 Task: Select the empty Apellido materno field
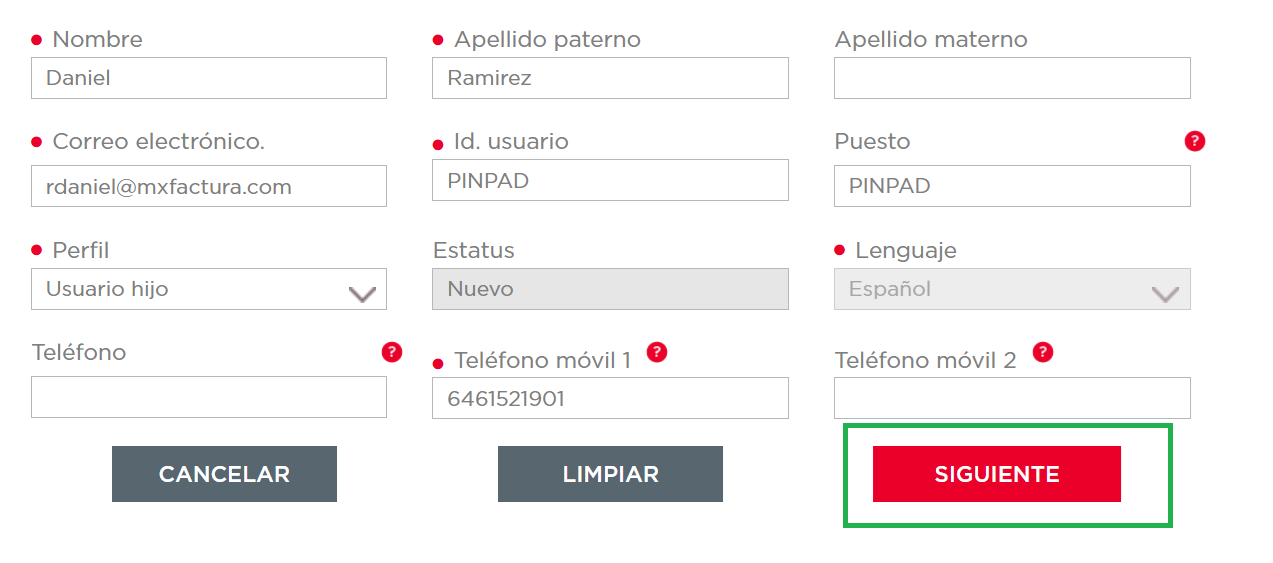pos(1011,78)
